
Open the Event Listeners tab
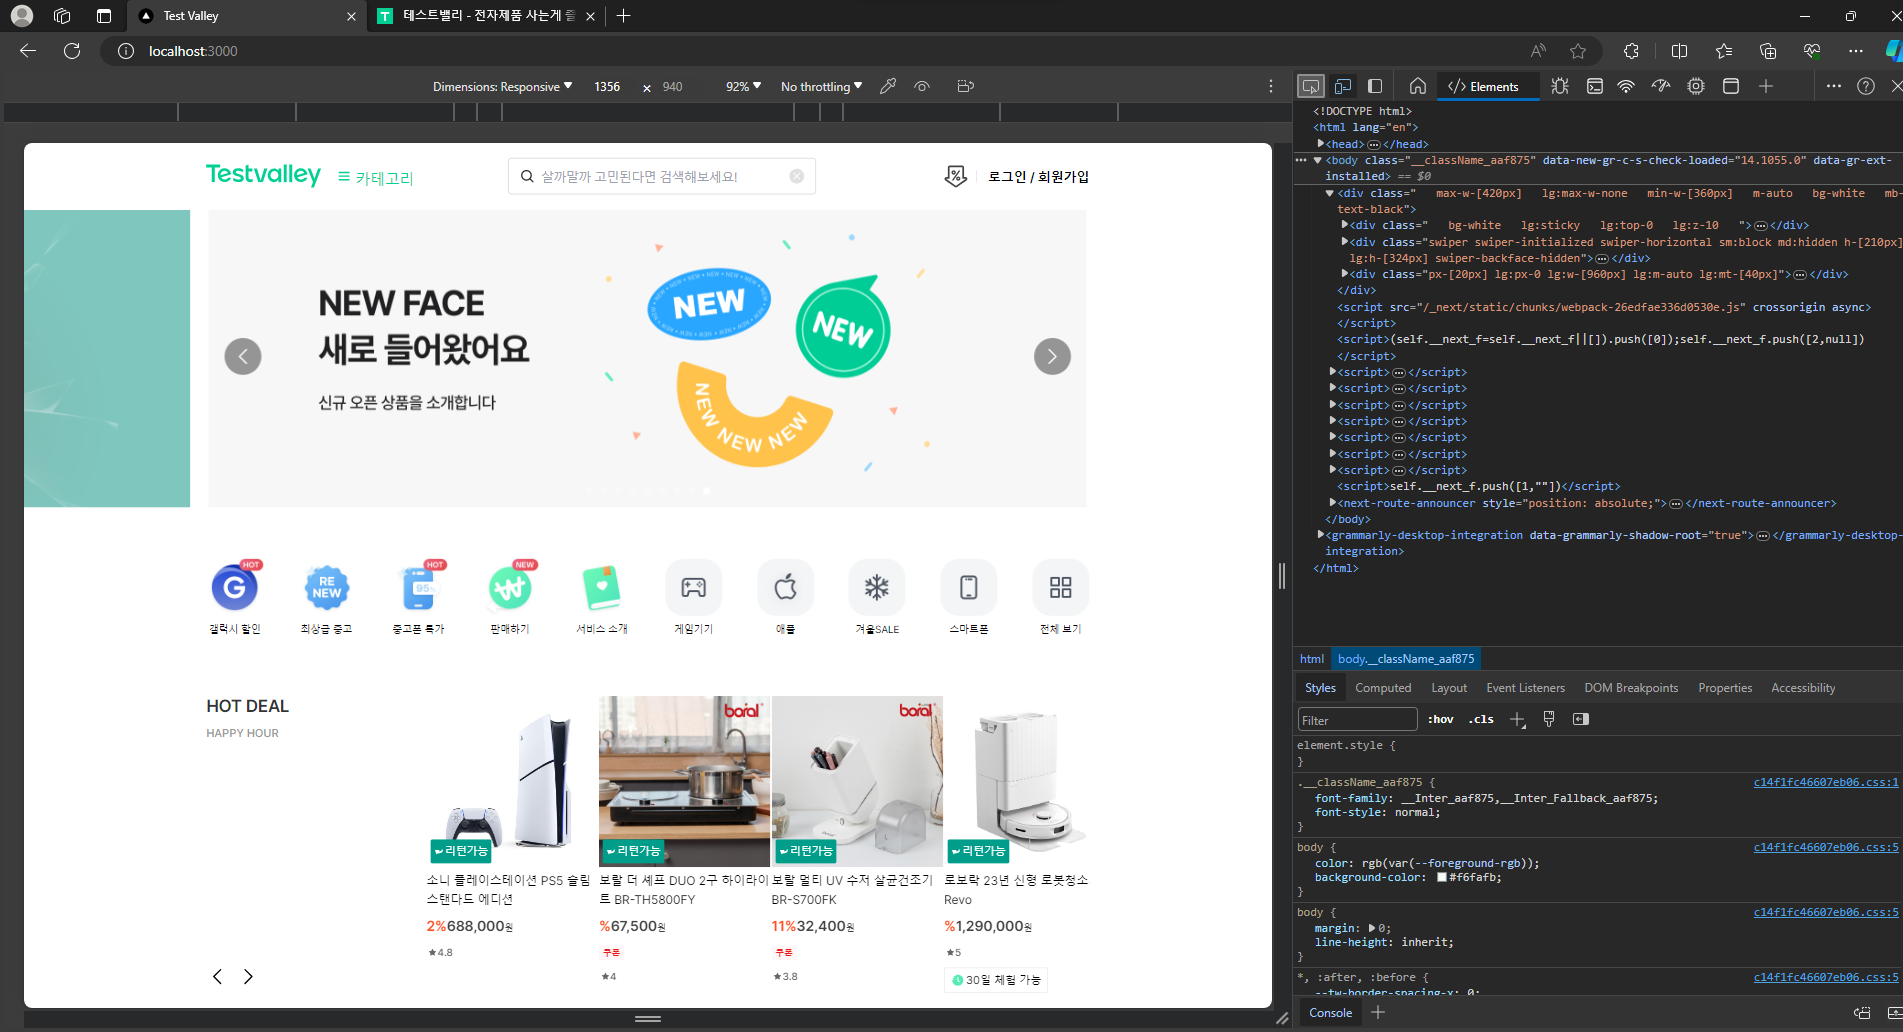1525,688
